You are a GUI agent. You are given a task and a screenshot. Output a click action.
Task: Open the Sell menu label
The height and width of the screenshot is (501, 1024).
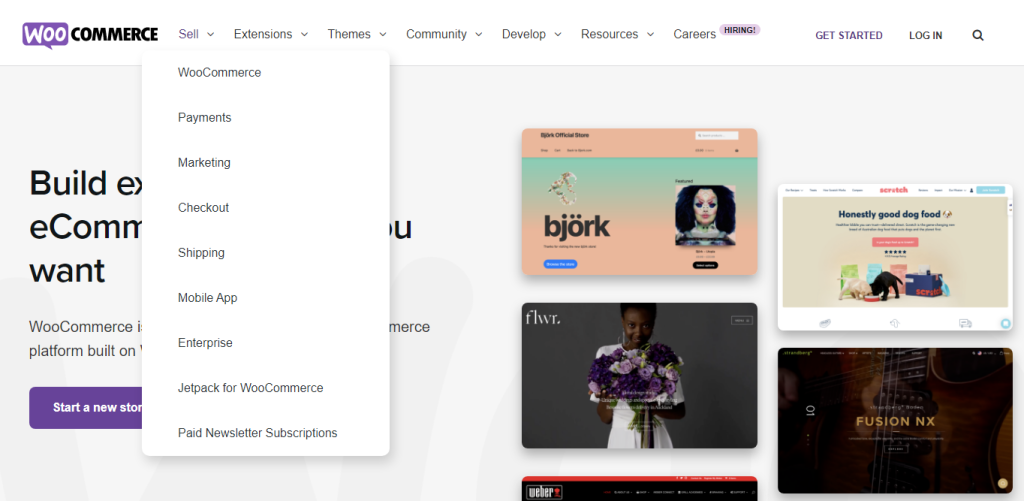189,34
